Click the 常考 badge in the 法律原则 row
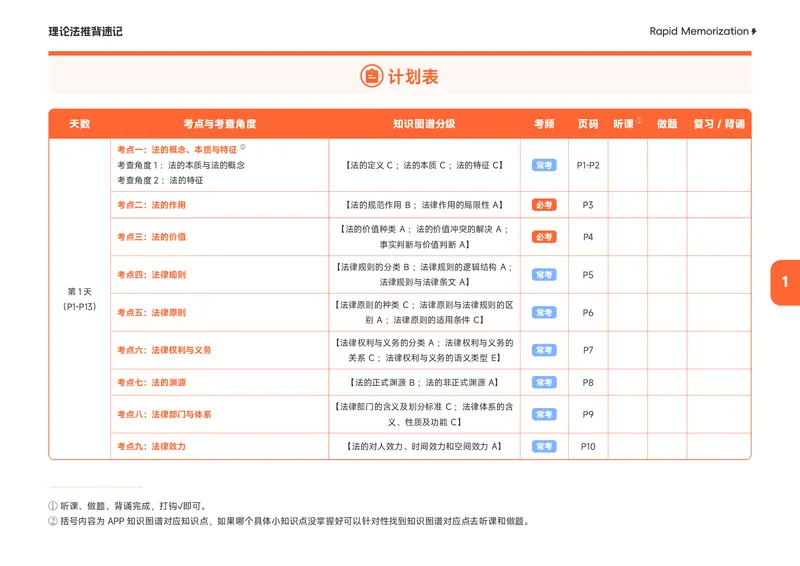The image size is (800, 566). point(544,312)
